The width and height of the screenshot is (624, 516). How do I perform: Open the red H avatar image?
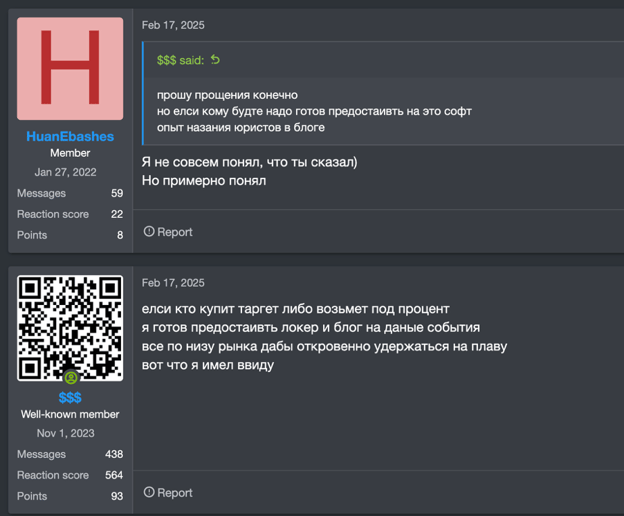pyautogui.click(x=70, y=68)
